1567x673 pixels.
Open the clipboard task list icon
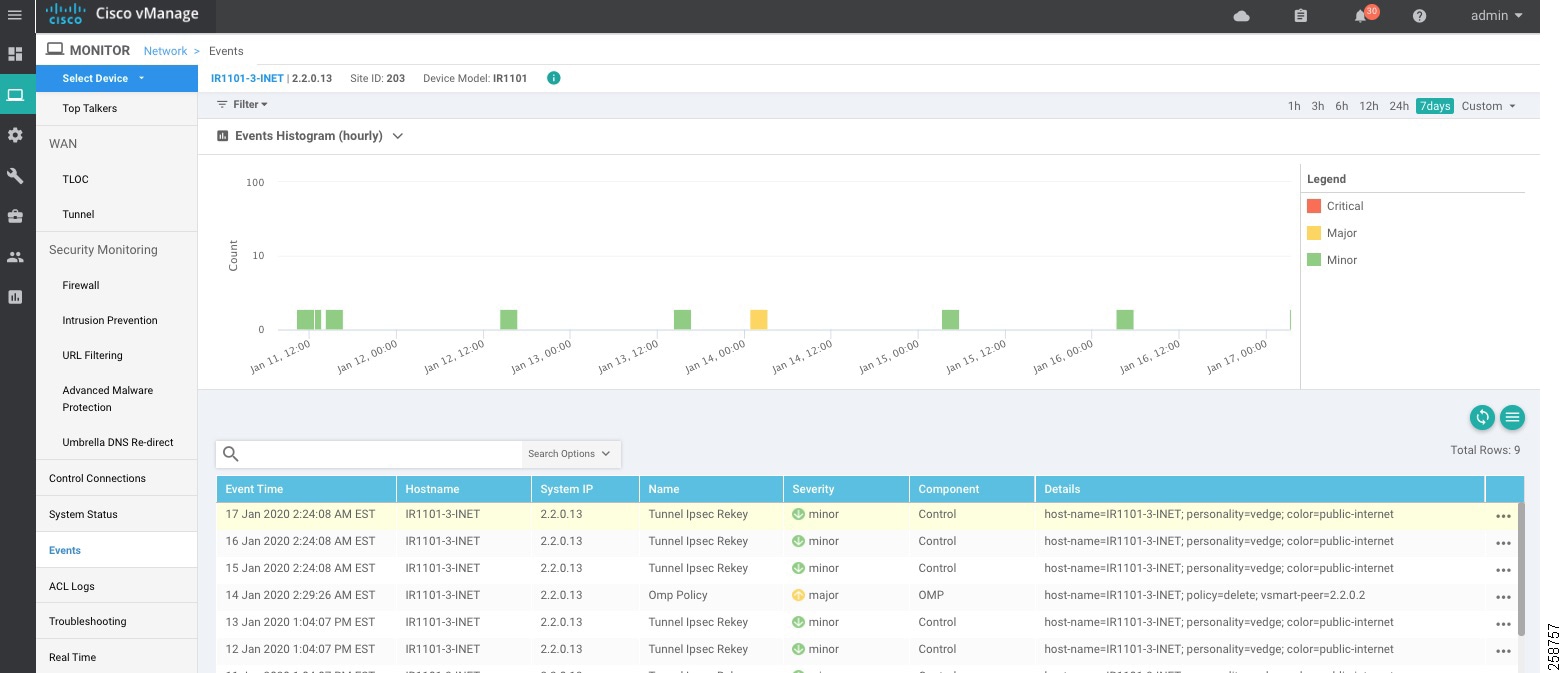coord(1300,16)
